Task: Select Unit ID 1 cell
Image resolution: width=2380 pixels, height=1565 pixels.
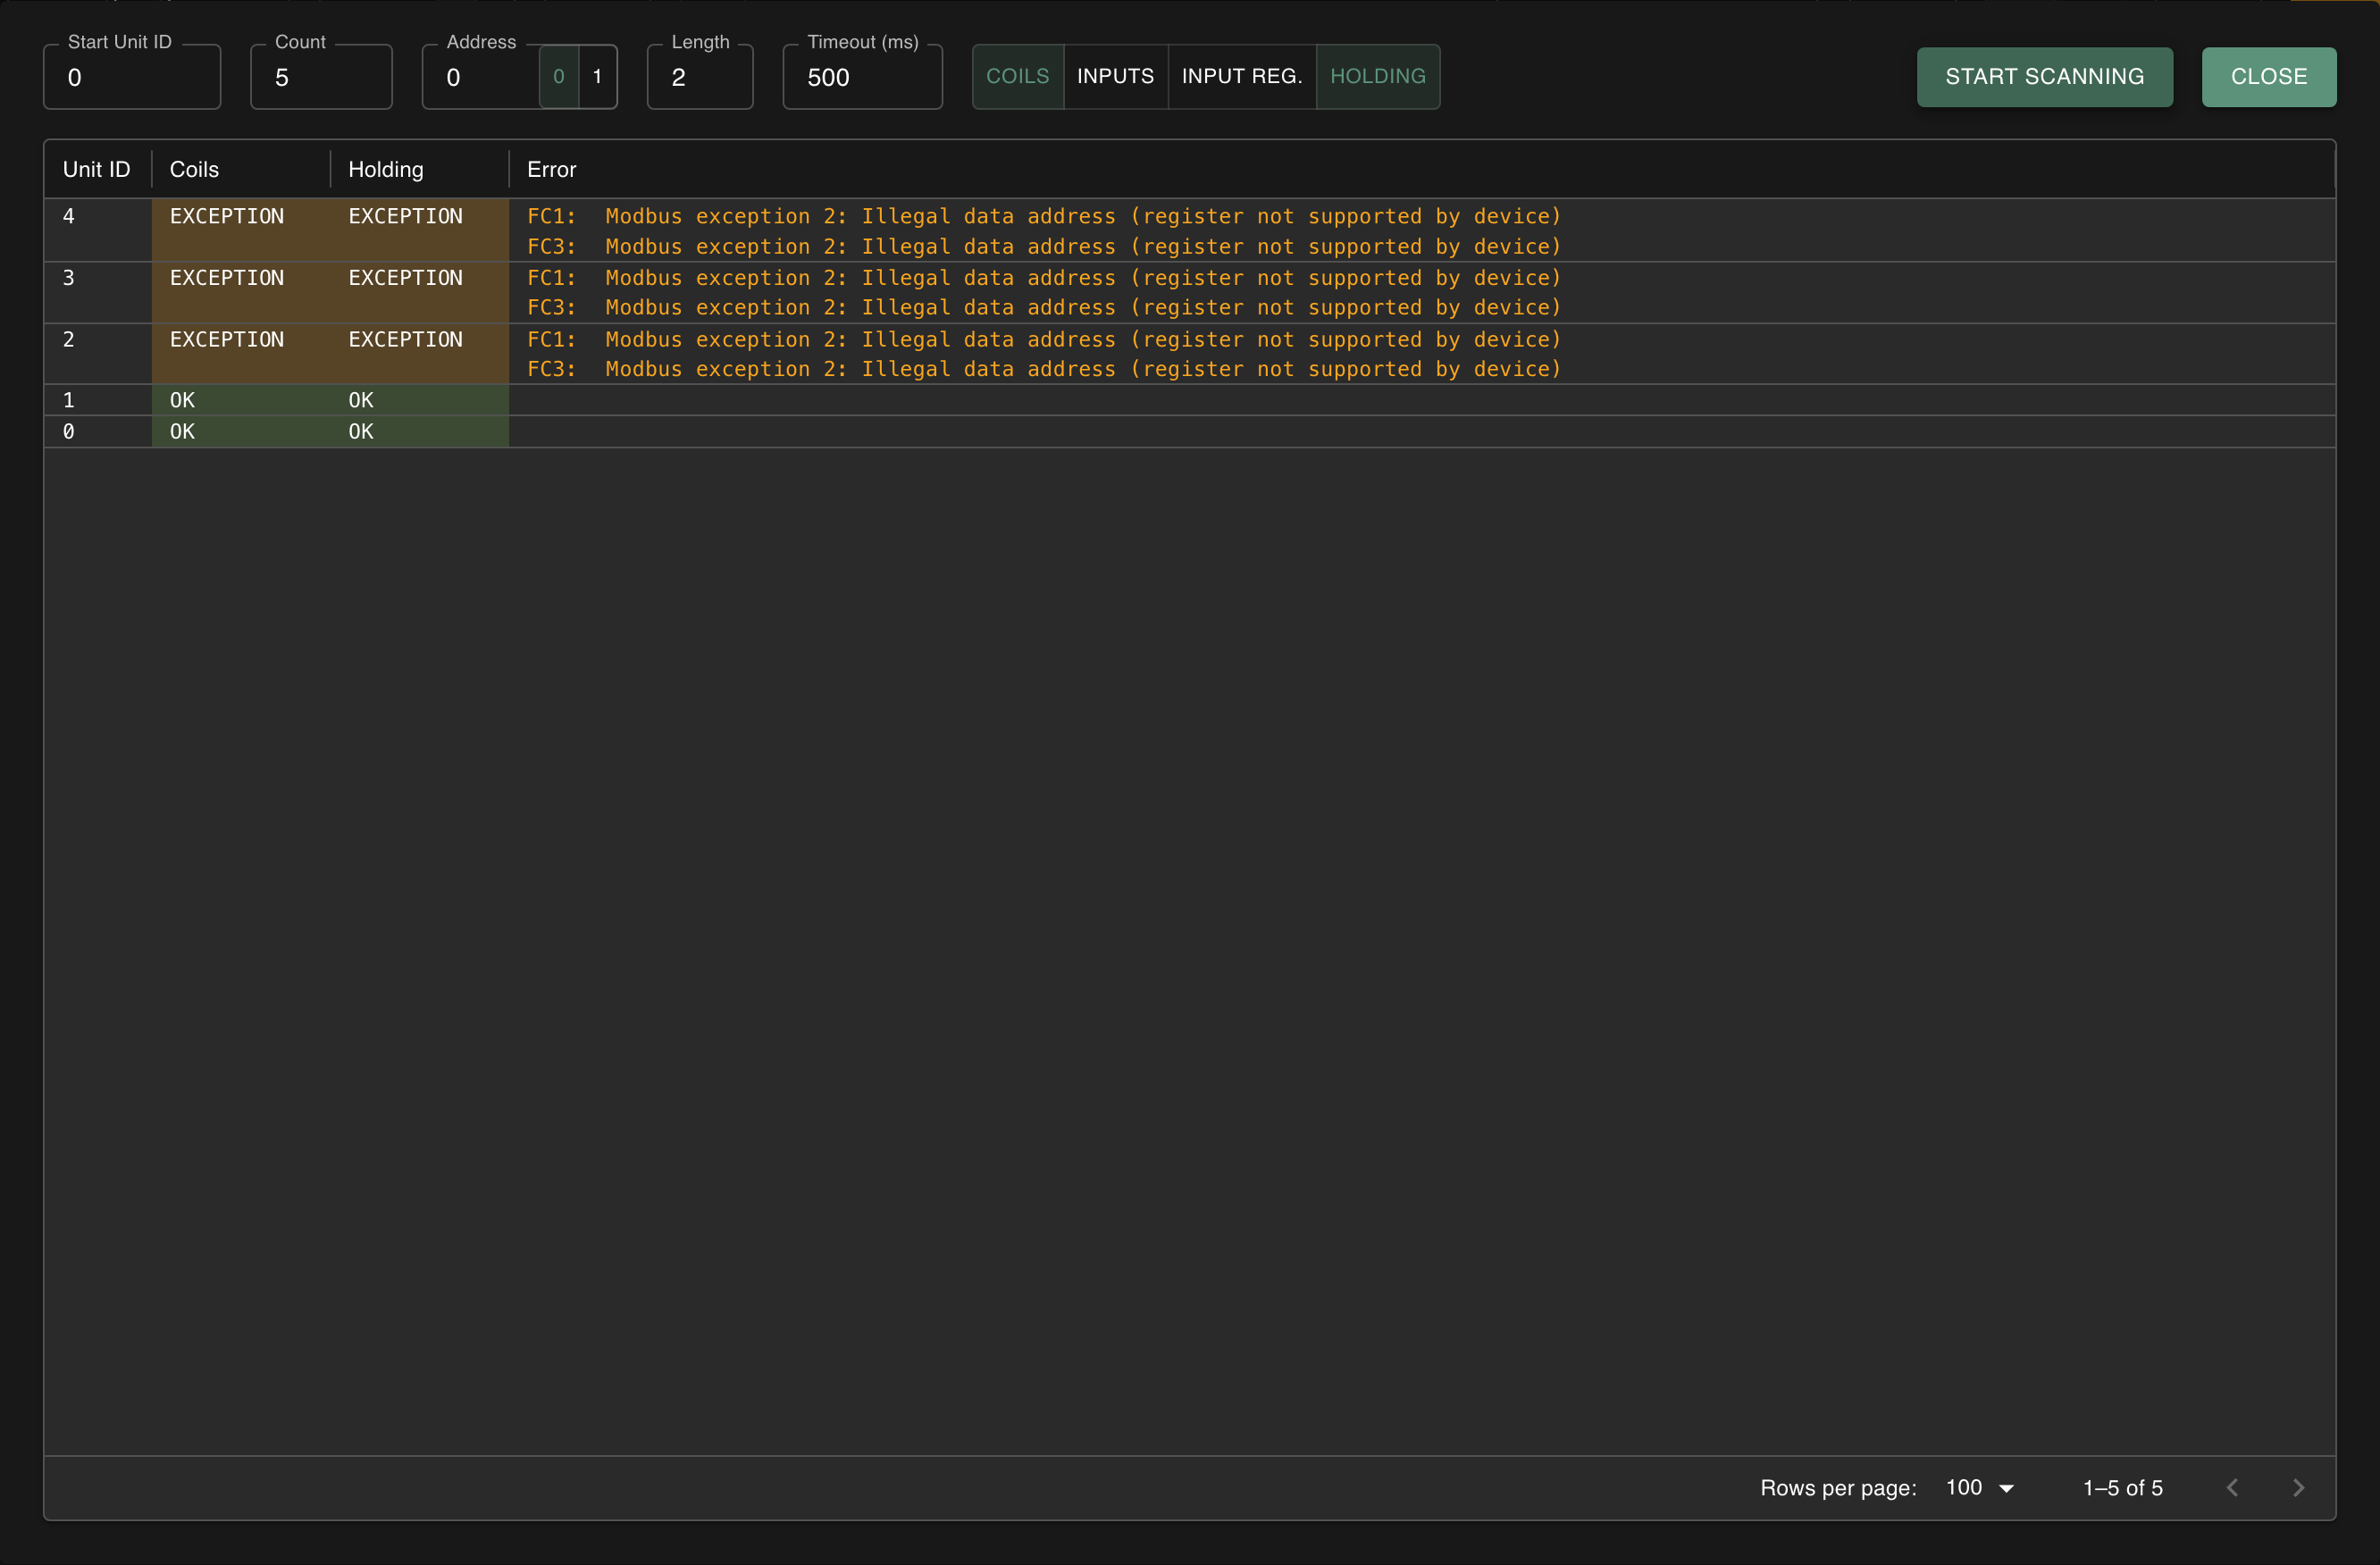Action: (x=98, y=400)
